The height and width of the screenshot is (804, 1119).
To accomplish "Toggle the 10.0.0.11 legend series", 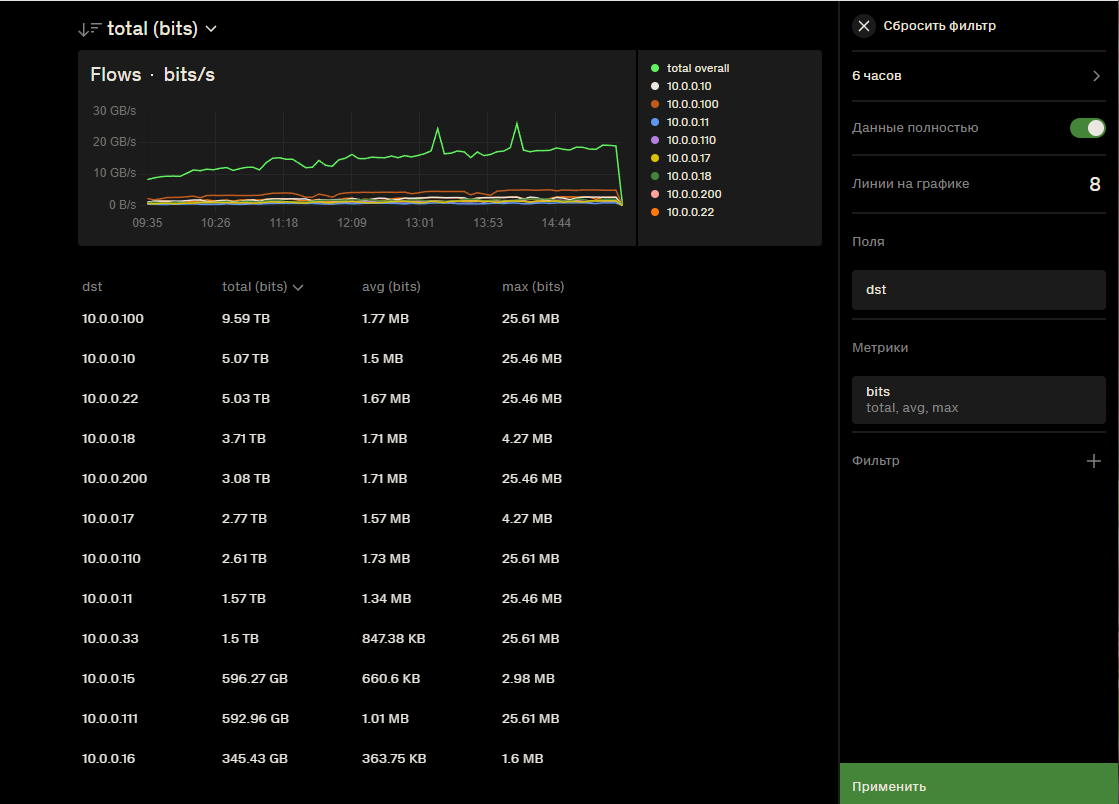I will (x=687, y=122).
